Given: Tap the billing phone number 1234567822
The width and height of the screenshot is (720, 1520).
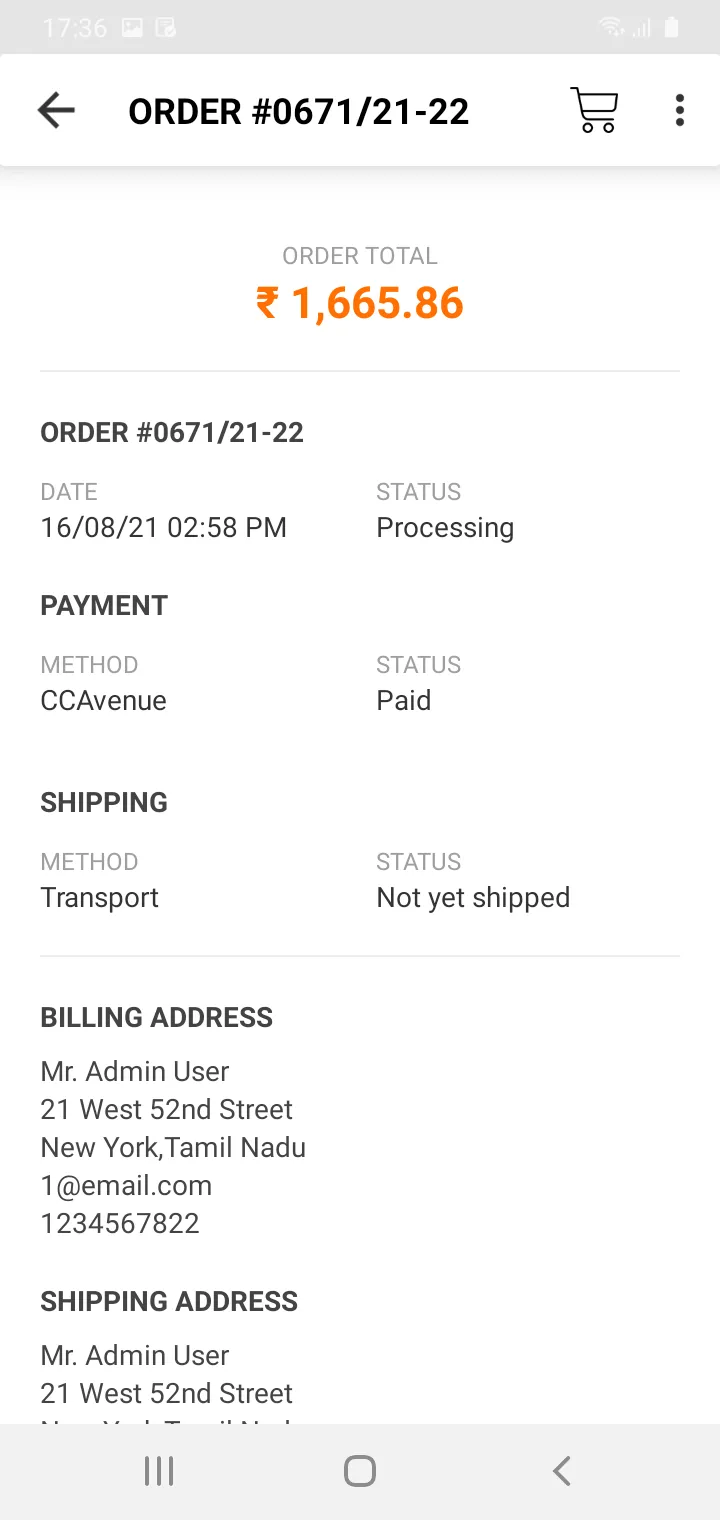Looking at the screenshot, I should click(120, 1224).
